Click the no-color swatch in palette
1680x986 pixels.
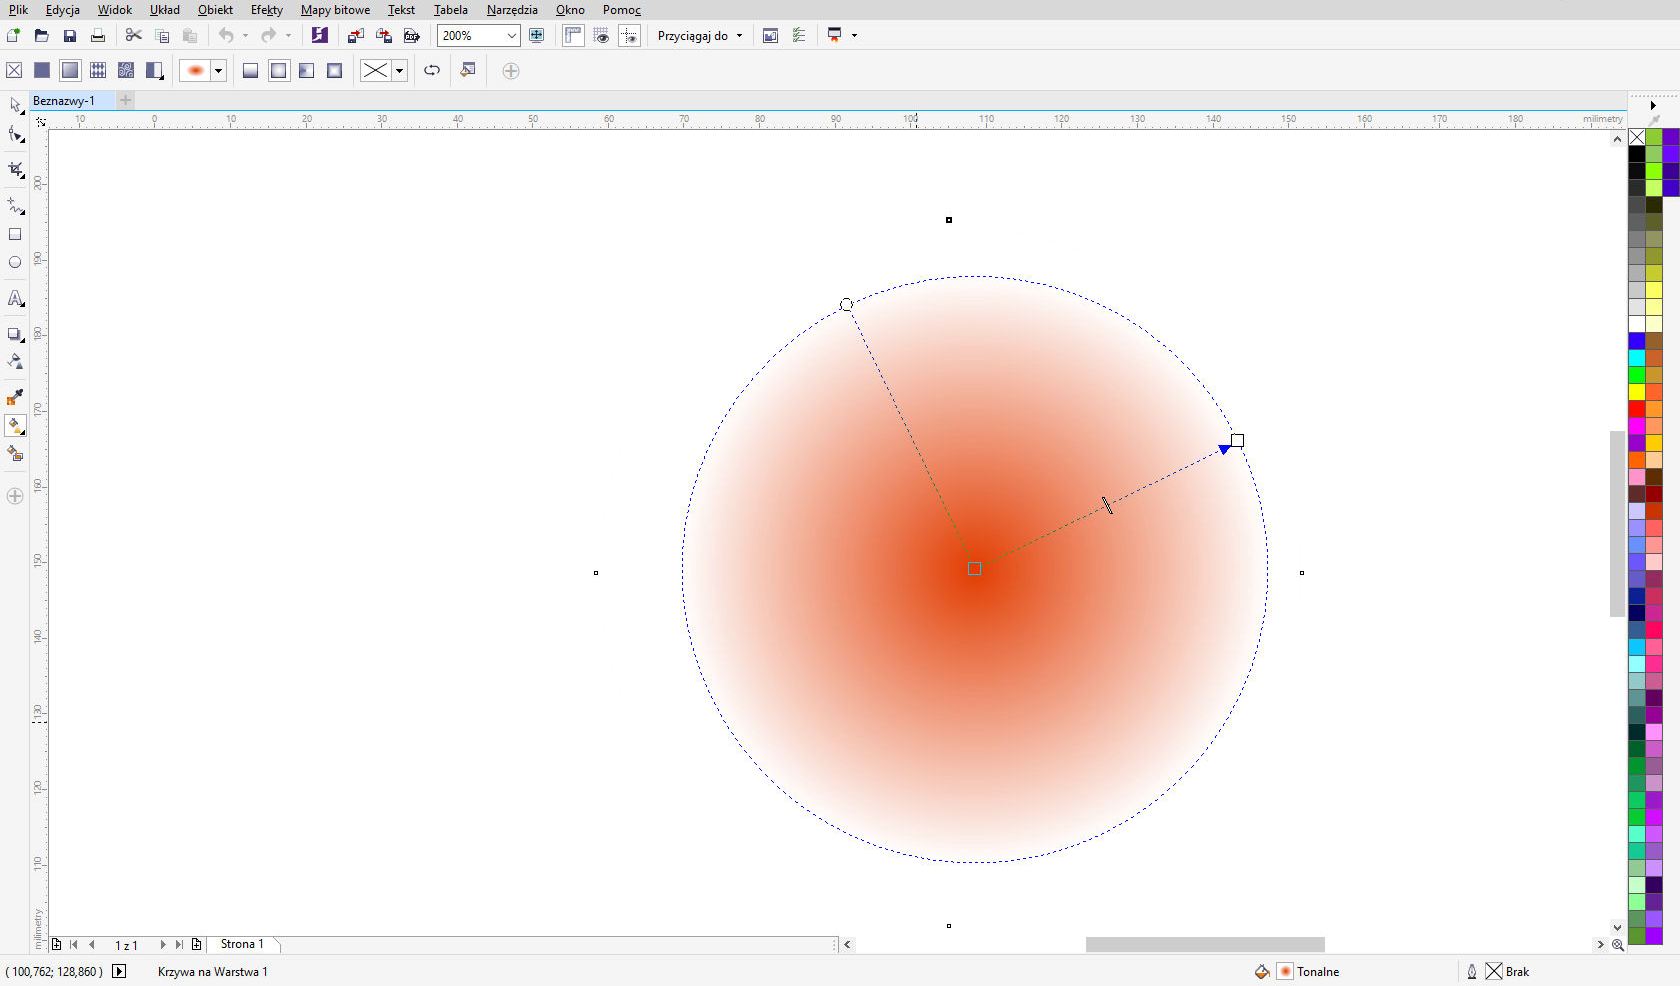click(1637, 137)
